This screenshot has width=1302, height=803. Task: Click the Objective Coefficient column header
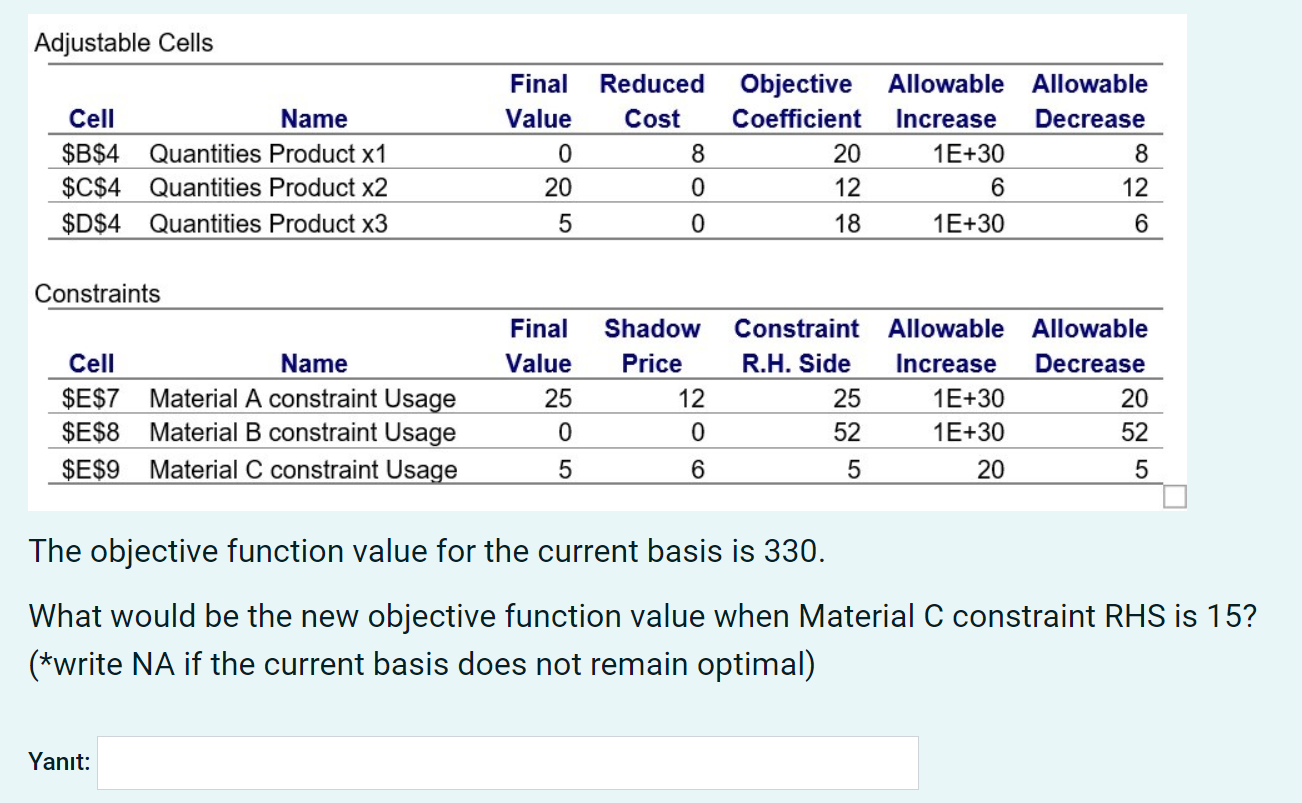click(x=796, y=100)
